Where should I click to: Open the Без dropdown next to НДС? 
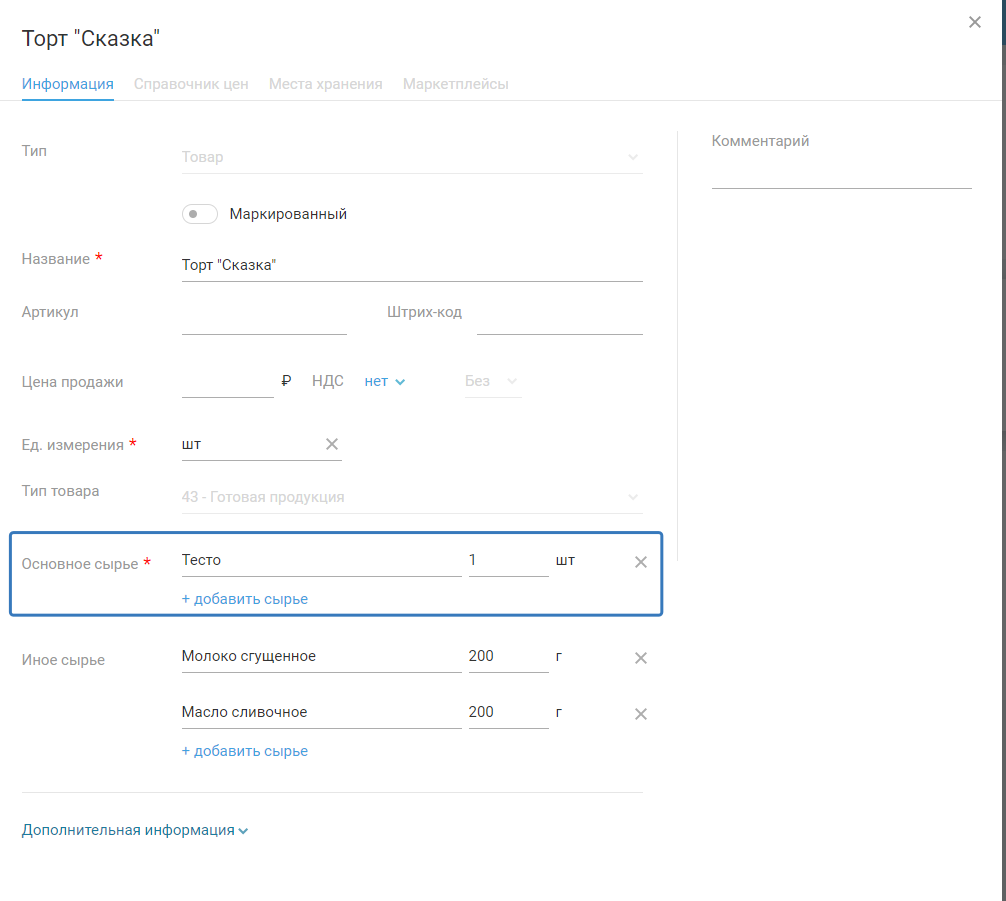pyautogui.click(x=492, y=381)
